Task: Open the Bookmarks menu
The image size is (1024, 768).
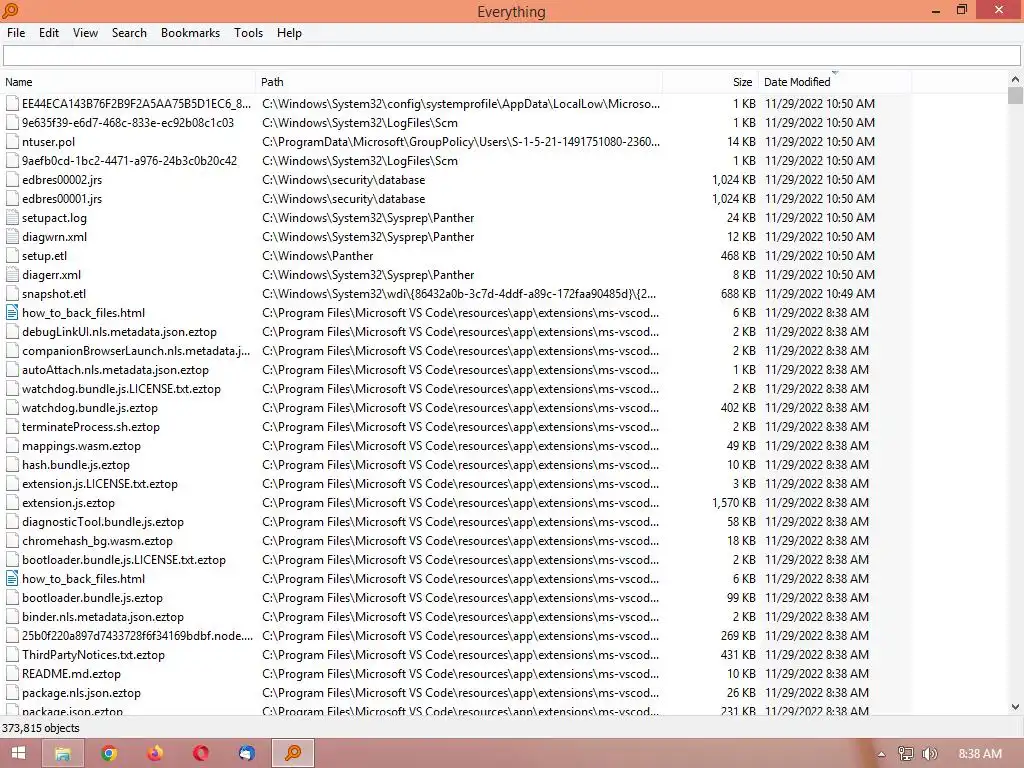Action: click(x=190, y=33)
